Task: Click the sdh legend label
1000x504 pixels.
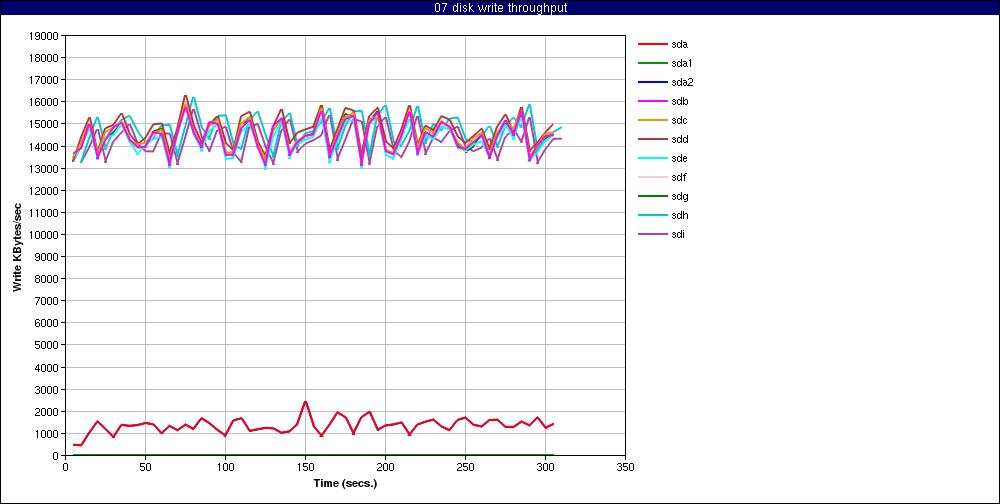Action: 679,216
